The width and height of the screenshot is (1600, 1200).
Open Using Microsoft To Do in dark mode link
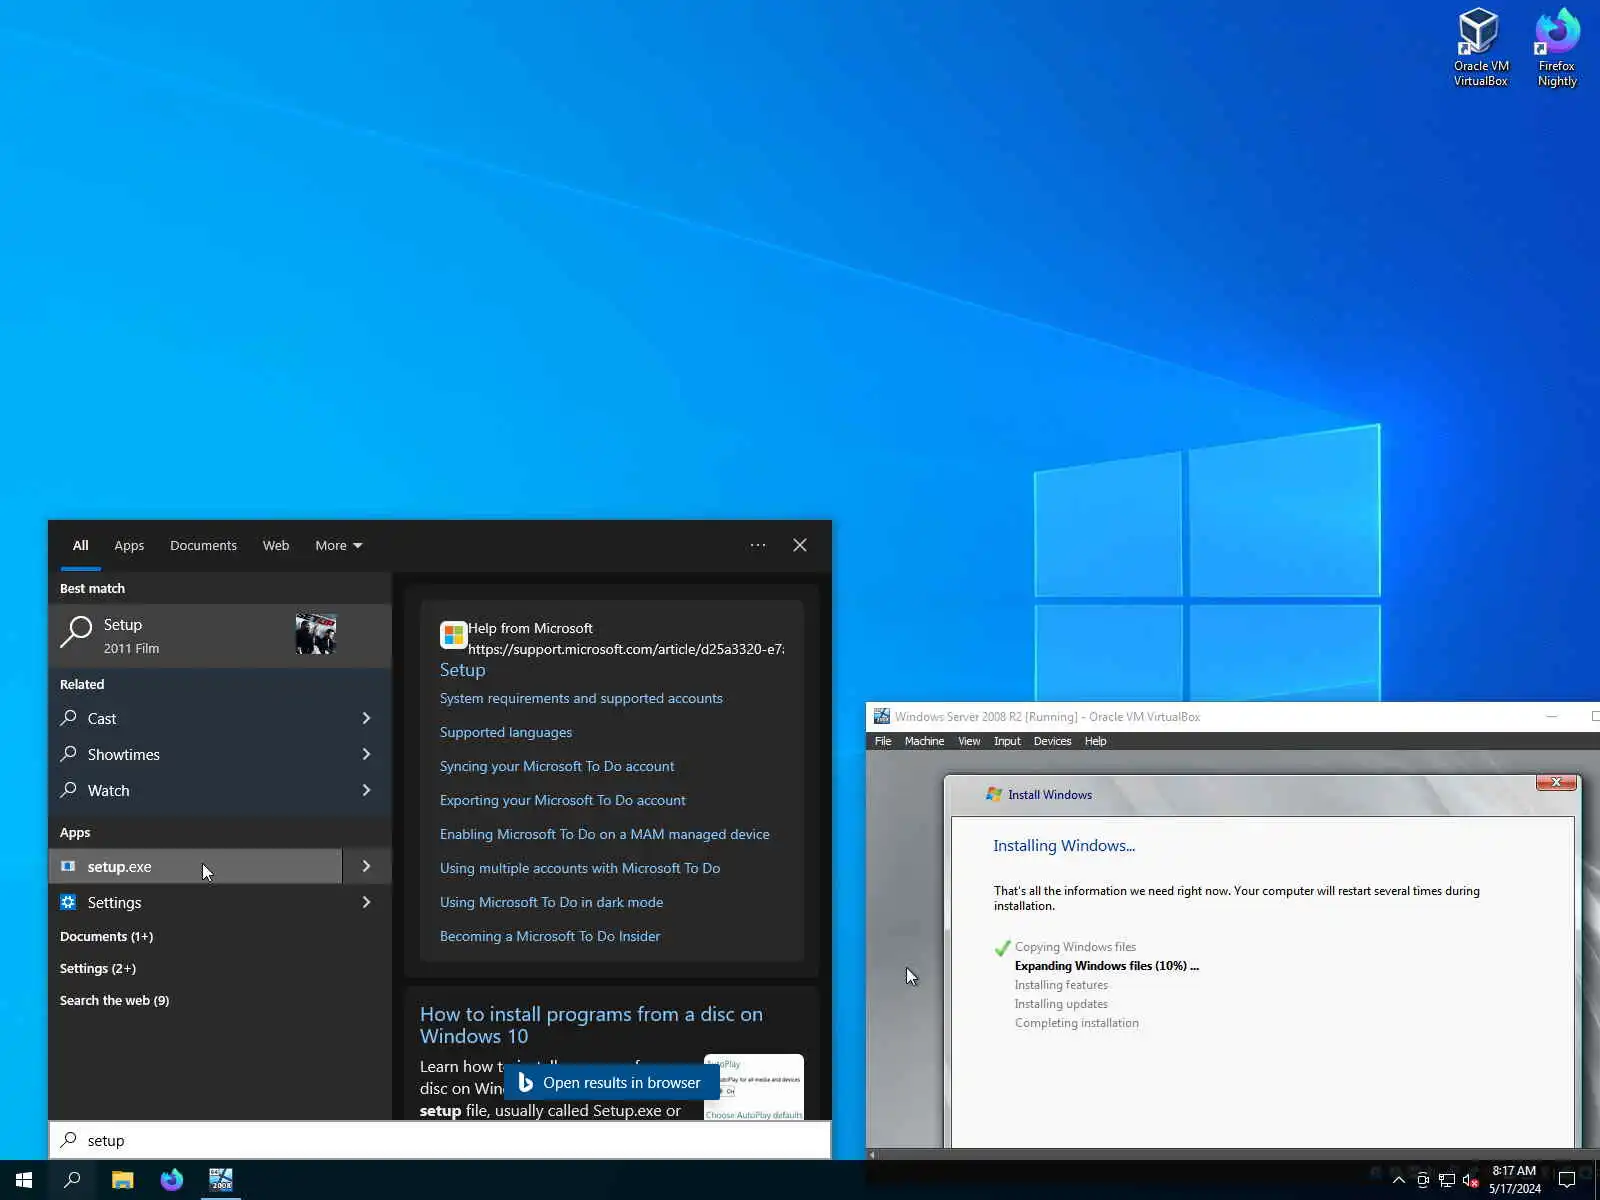tap(551, 902)
